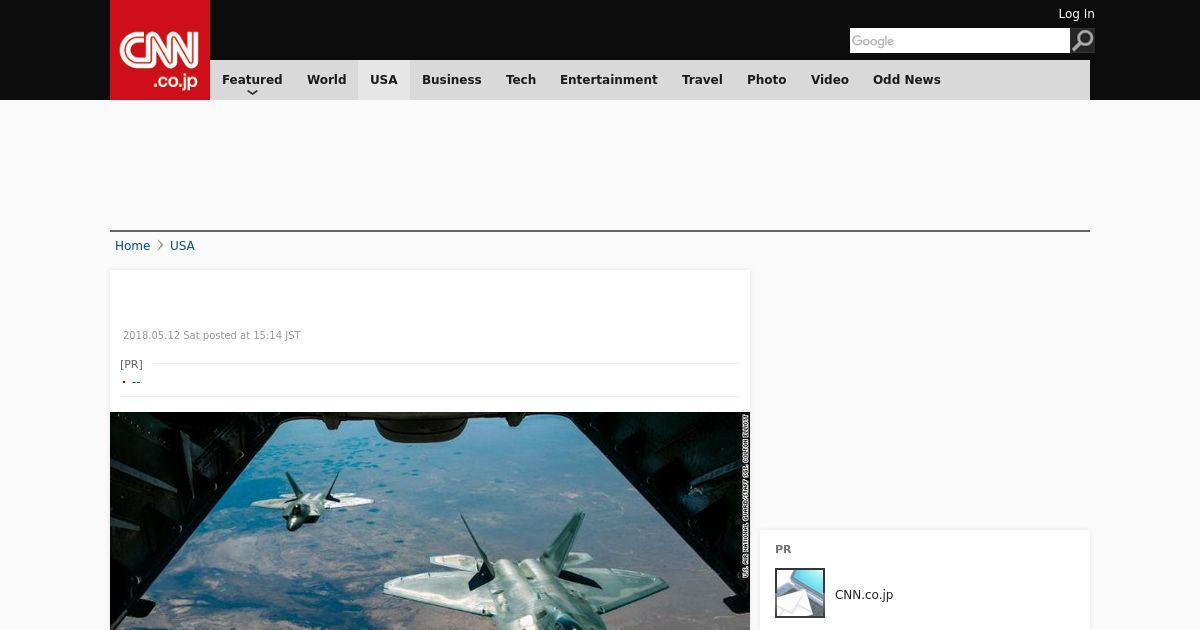The width and height of the screenshot is (1200, 630).
Task: Go to the Travel section
Action: point(702,80)
